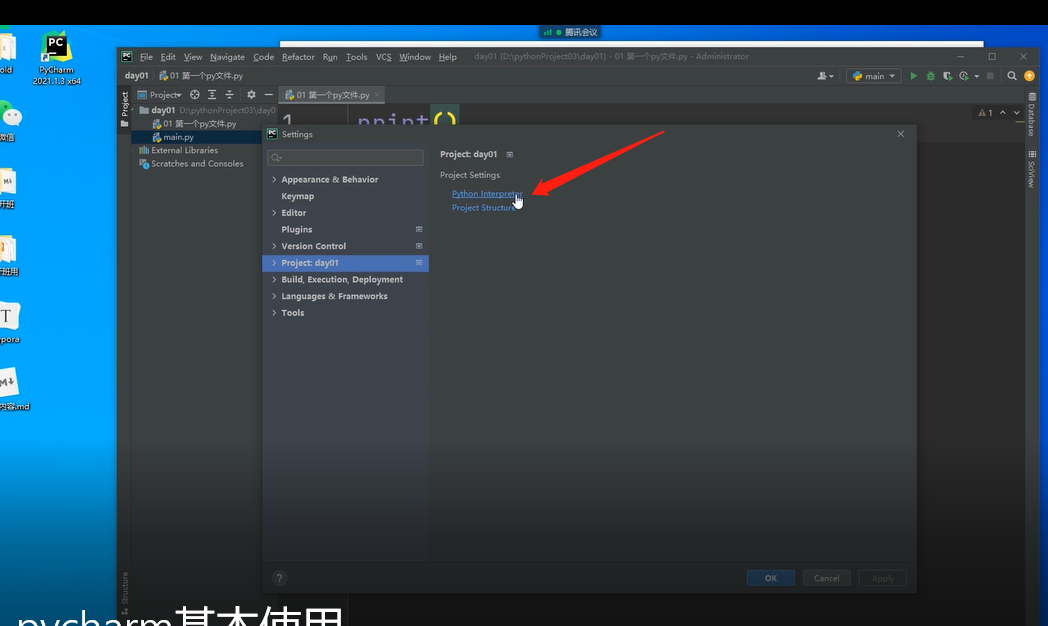Select 01 第一个py文件.py in Project tree

point(199,124)
